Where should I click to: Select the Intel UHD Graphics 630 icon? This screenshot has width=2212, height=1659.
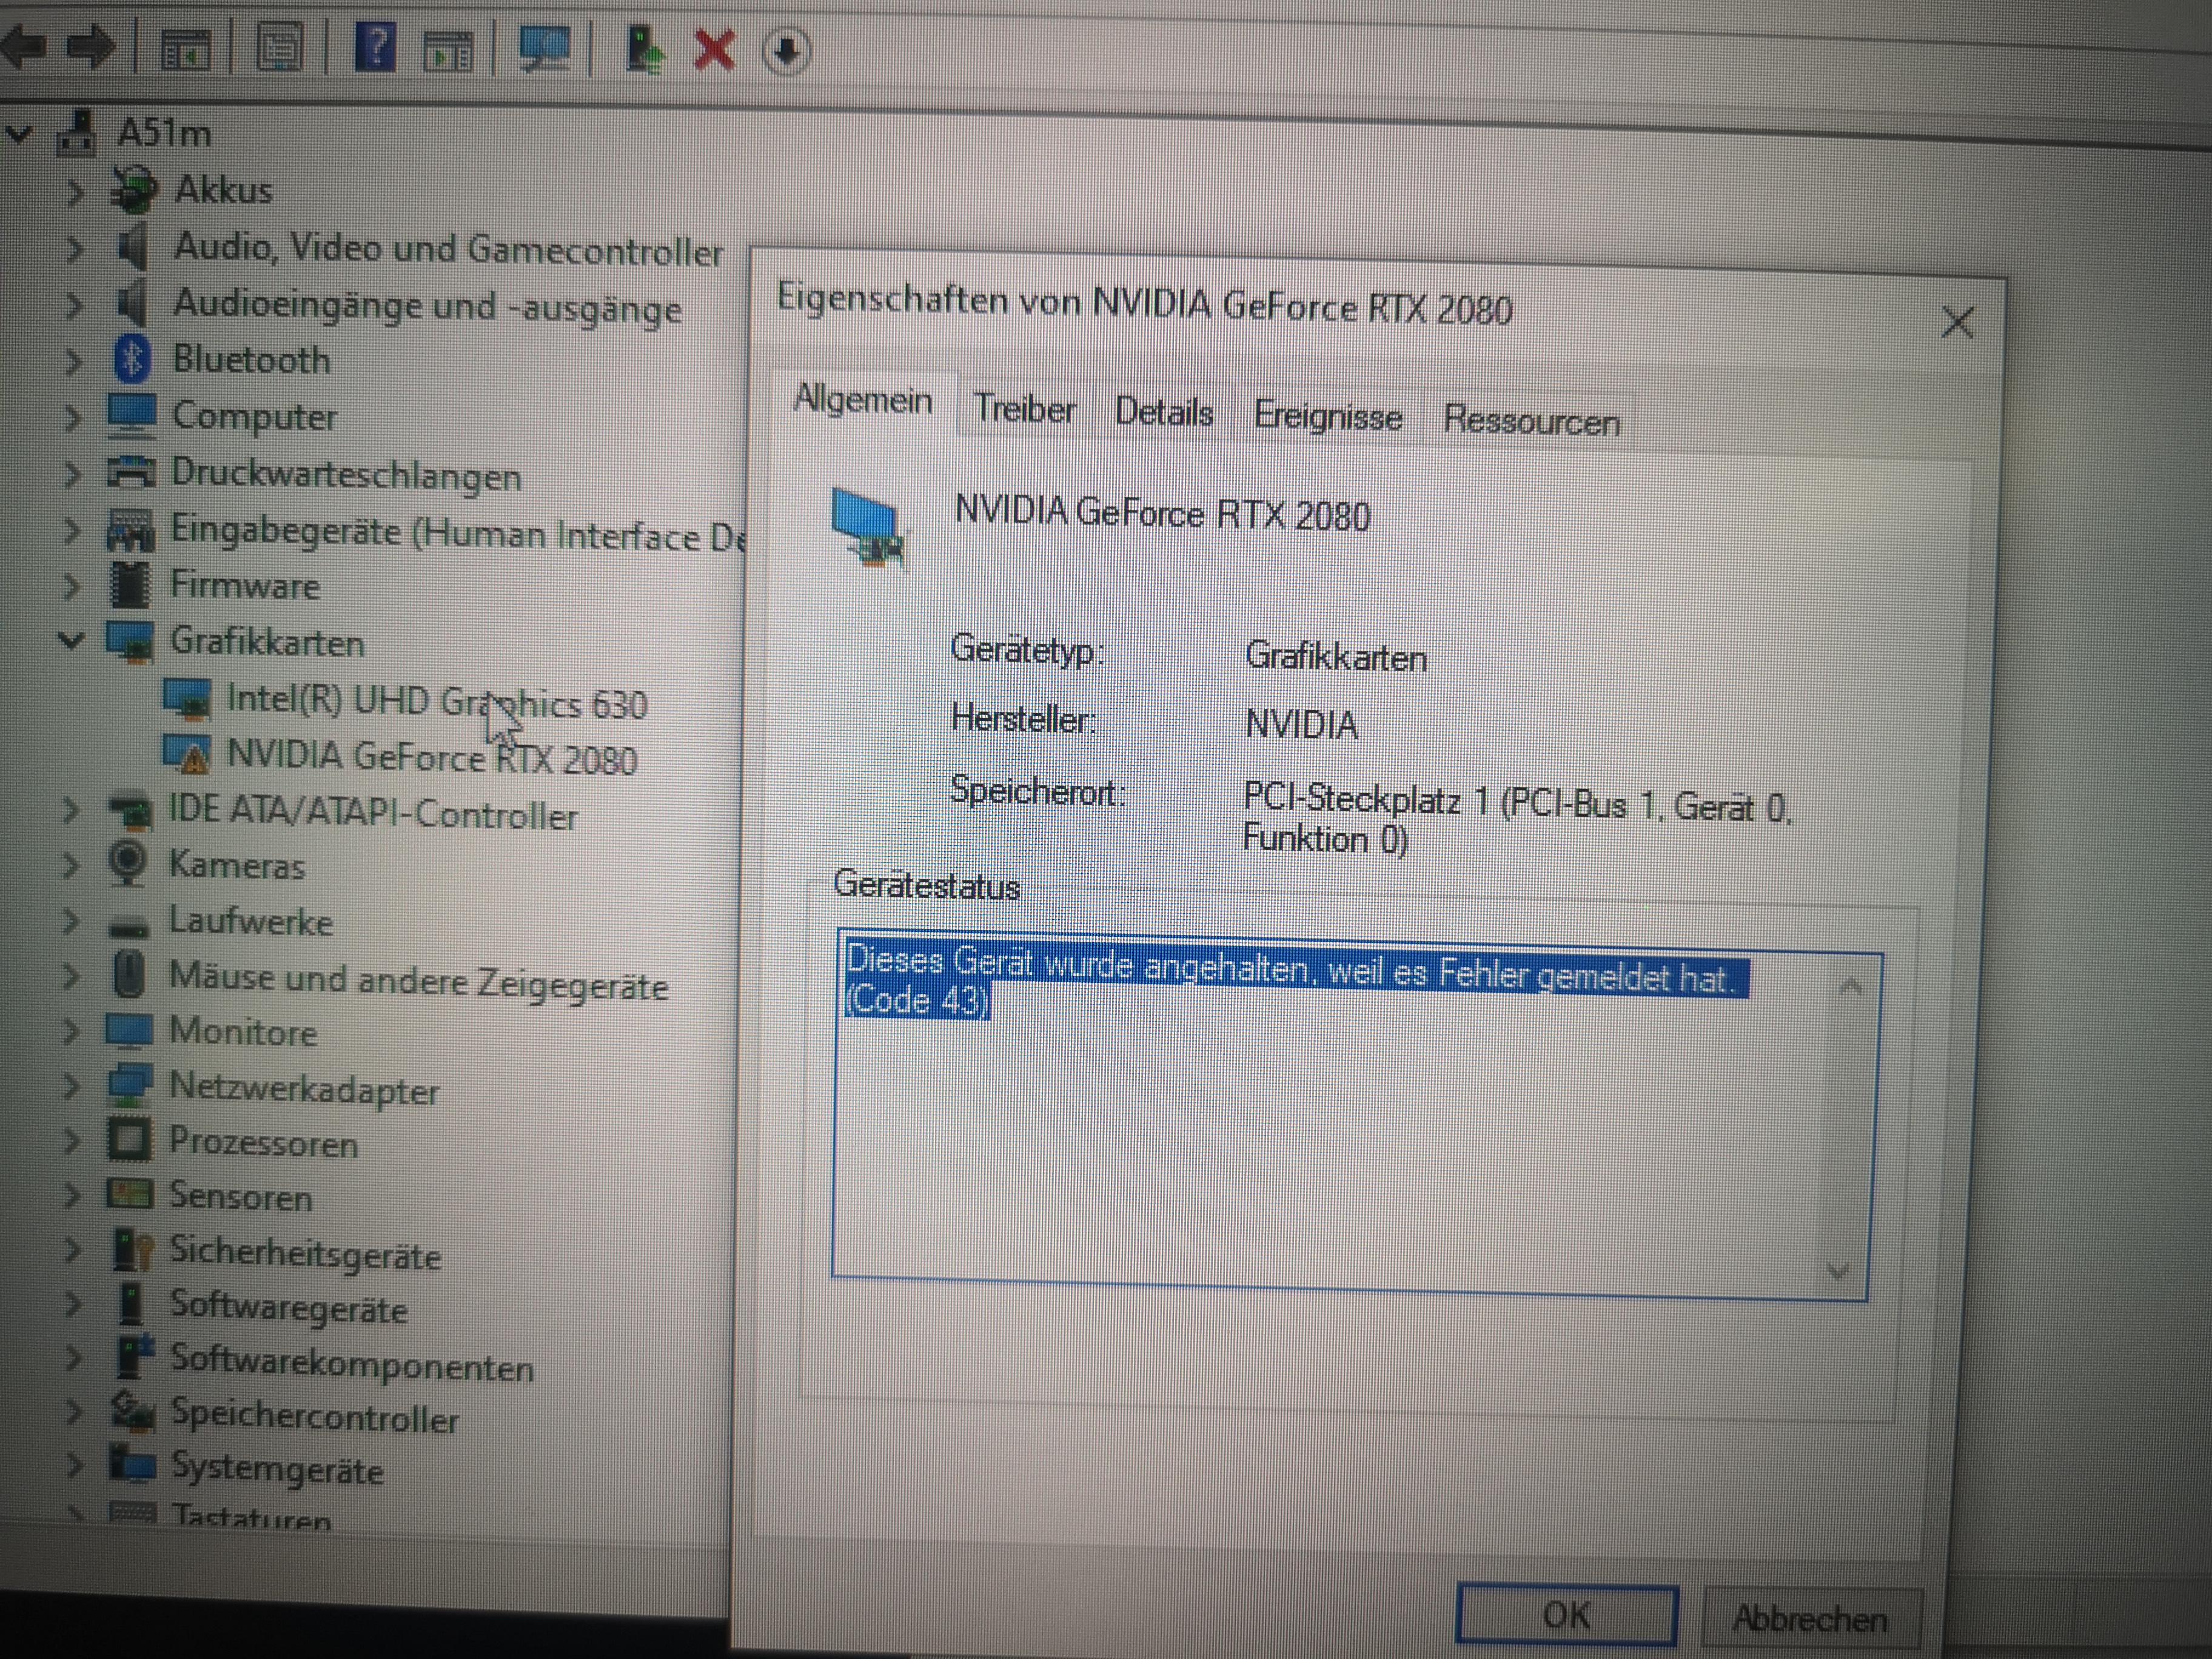click(187, 699)
